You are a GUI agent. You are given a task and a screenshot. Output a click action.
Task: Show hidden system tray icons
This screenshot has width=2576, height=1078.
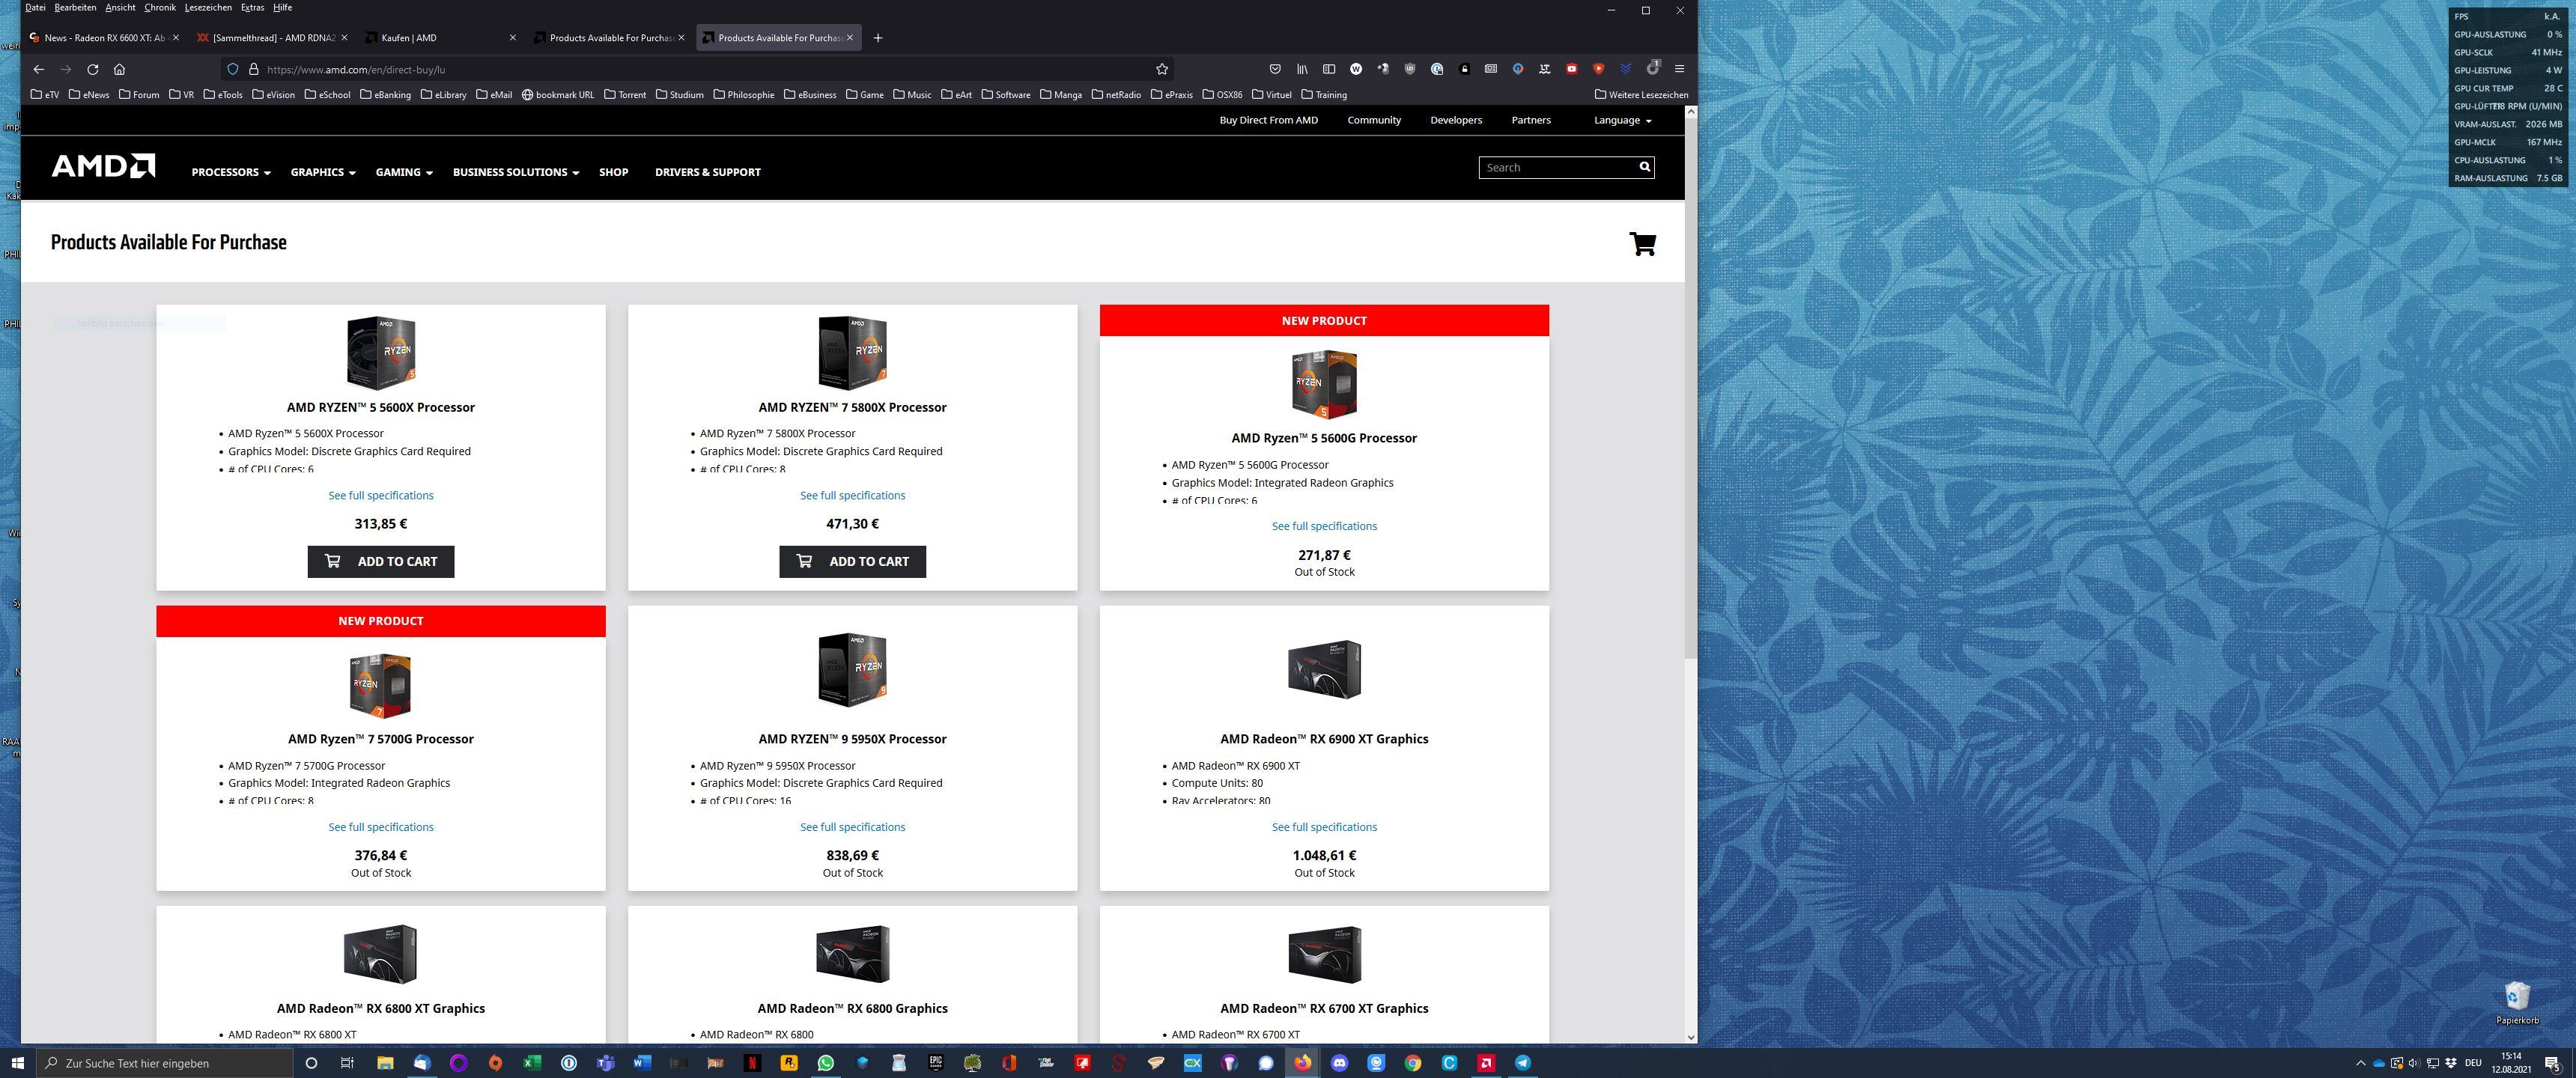pos(2361,1063)
